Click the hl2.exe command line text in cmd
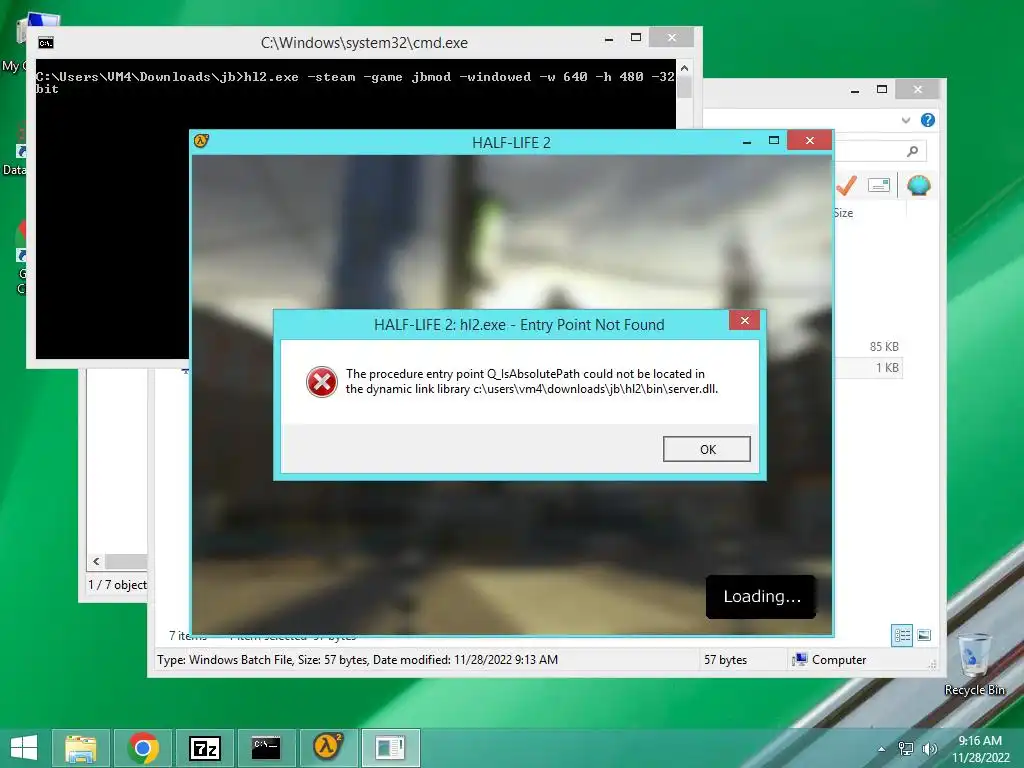The height and width of the screenshot is (768, 1024). (x=355, y=82)
